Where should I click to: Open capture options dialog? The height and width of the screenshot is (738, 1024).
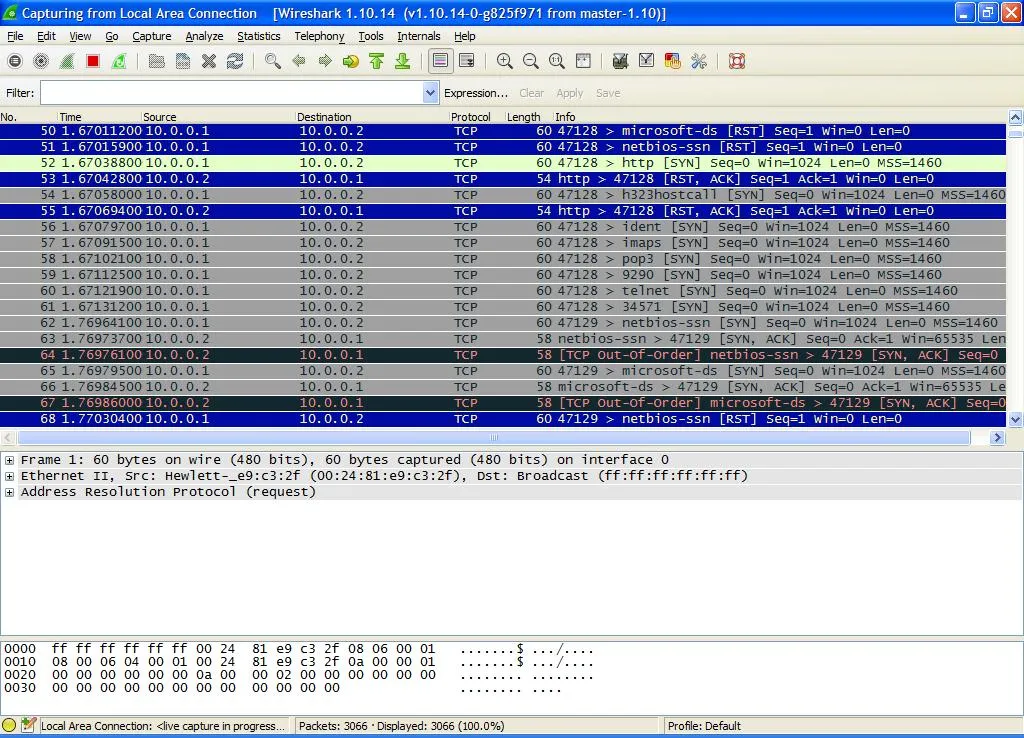[41, 61]
